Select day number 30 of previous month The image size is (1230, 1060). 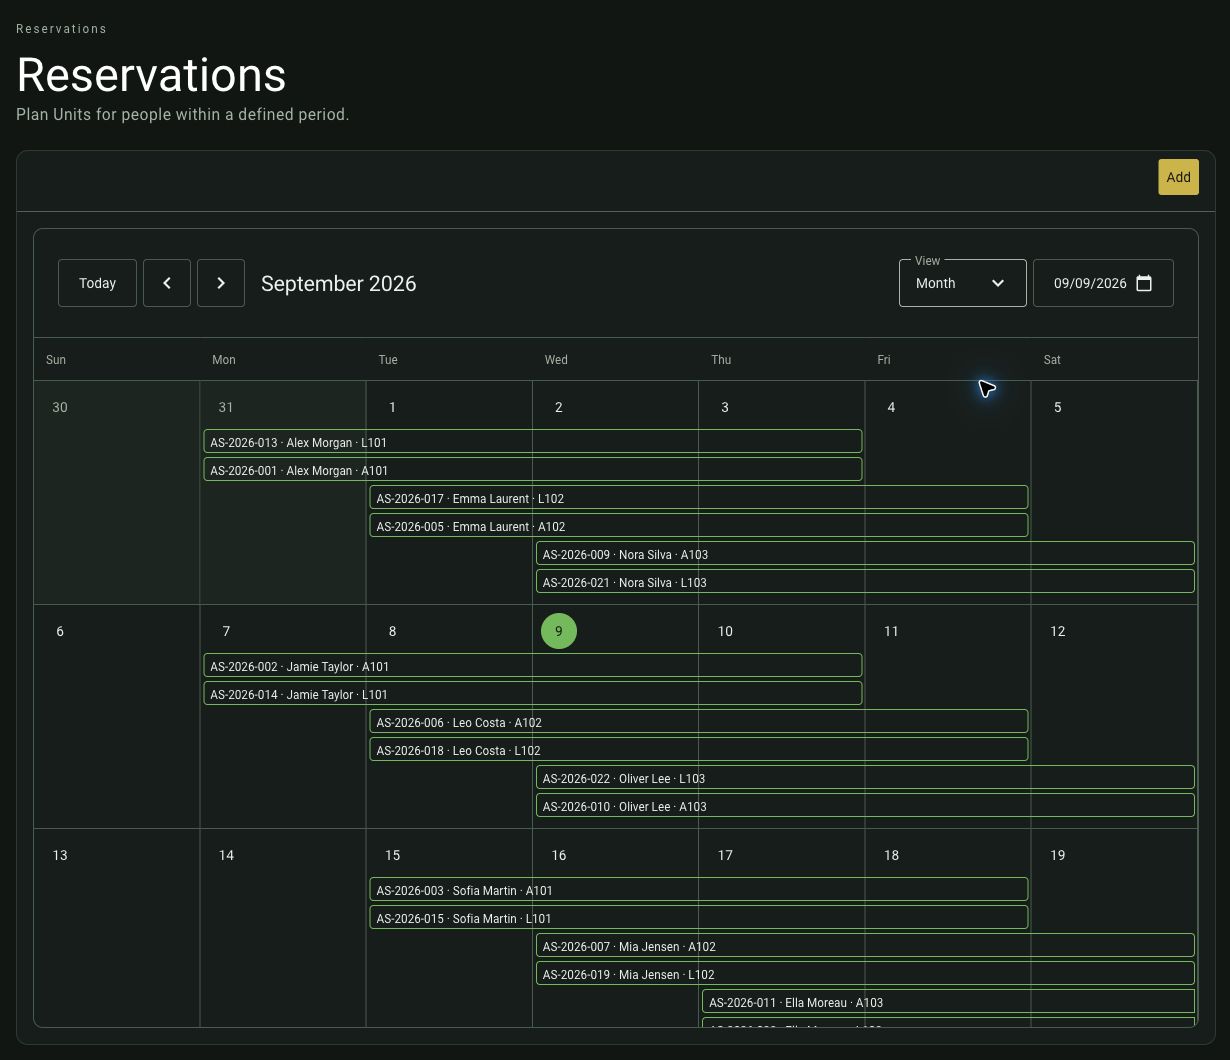[60, 407]
